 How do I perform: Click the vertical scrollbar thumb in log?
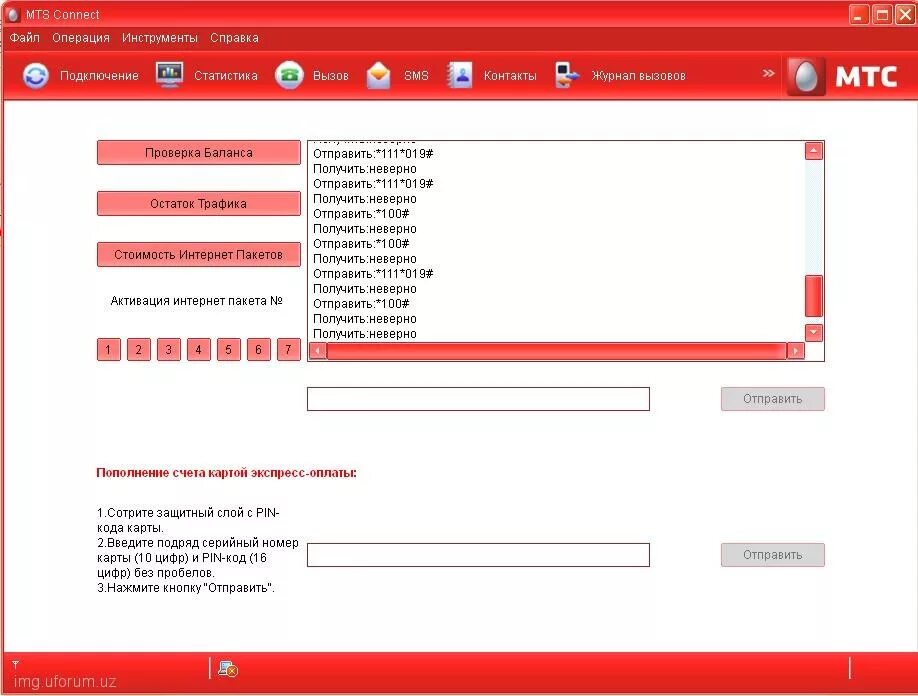(813, 296)
